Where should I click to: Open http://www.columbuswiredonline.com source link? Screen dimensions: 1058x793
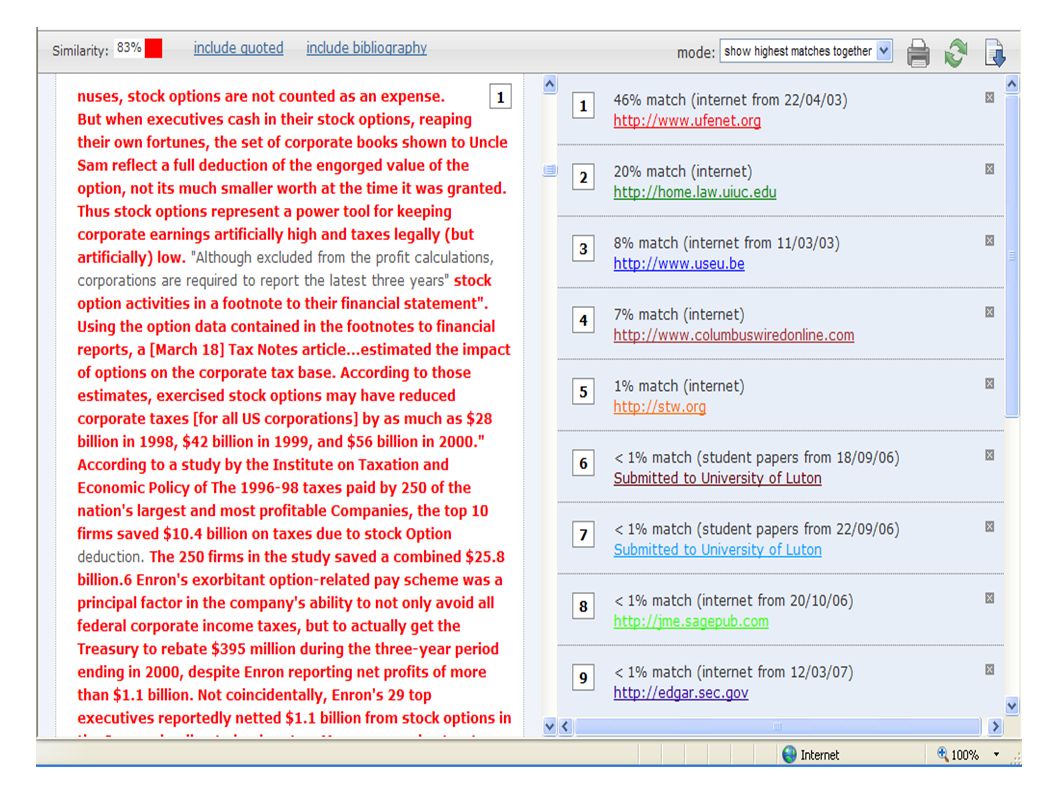point(733,335)
